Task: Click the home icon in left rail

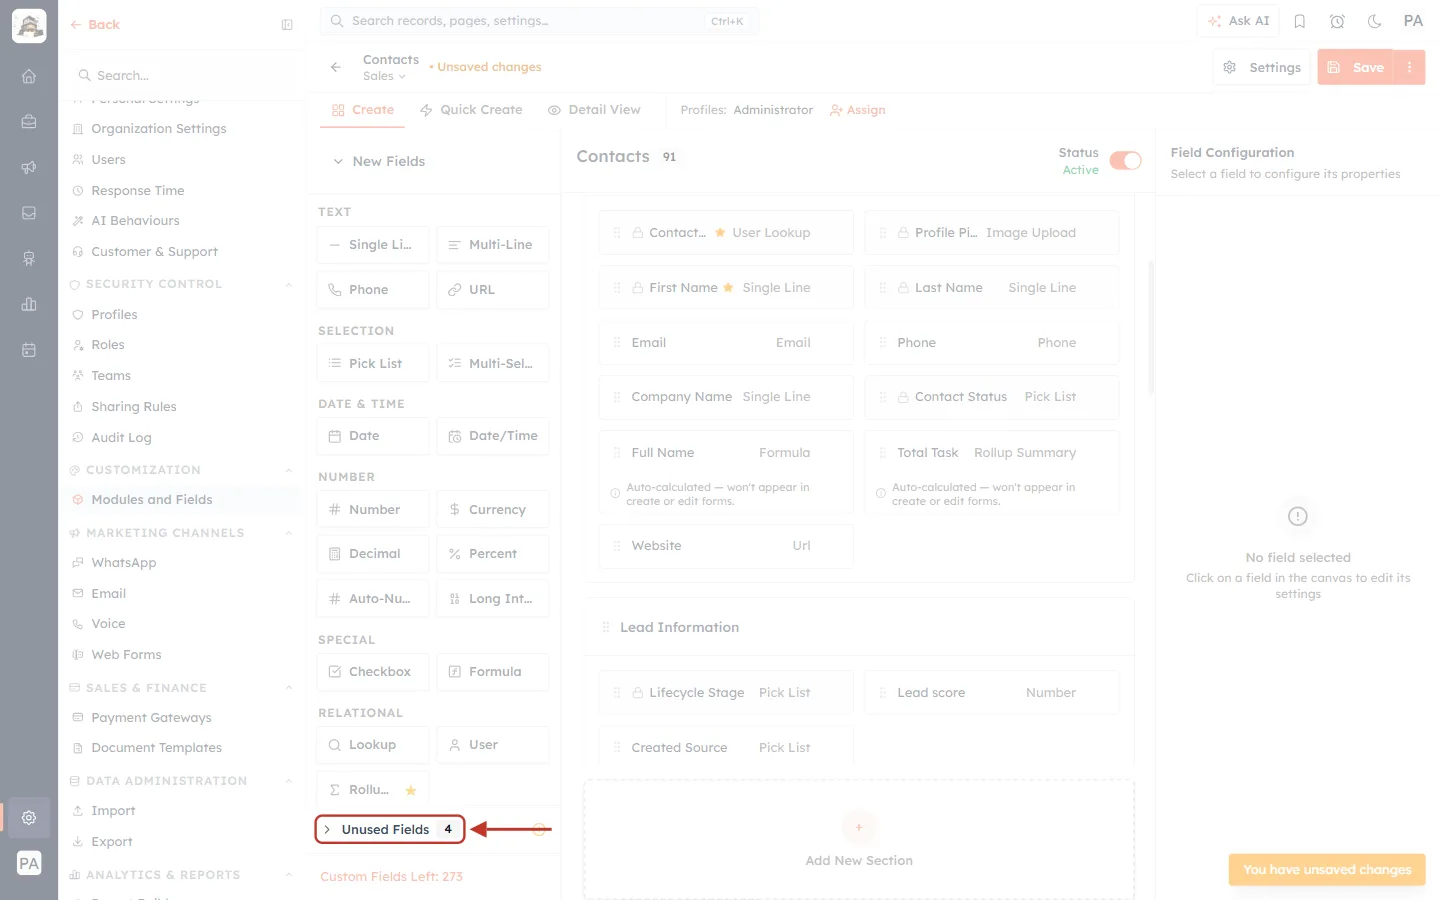Action: tap(29, 76)
